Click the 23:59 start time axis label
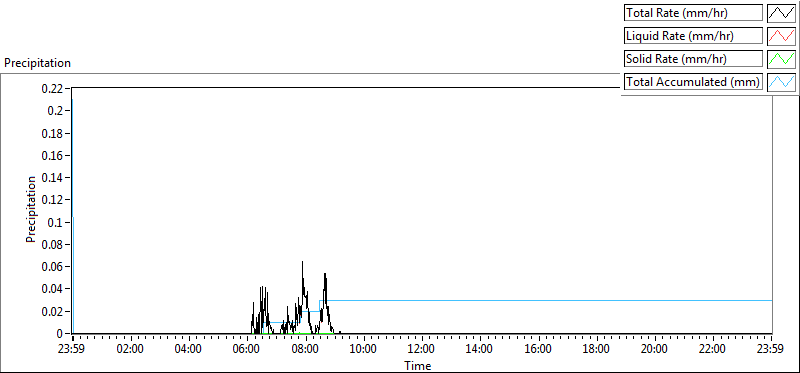This screenshot has height=373, width=800. click(x=73, y=349)
